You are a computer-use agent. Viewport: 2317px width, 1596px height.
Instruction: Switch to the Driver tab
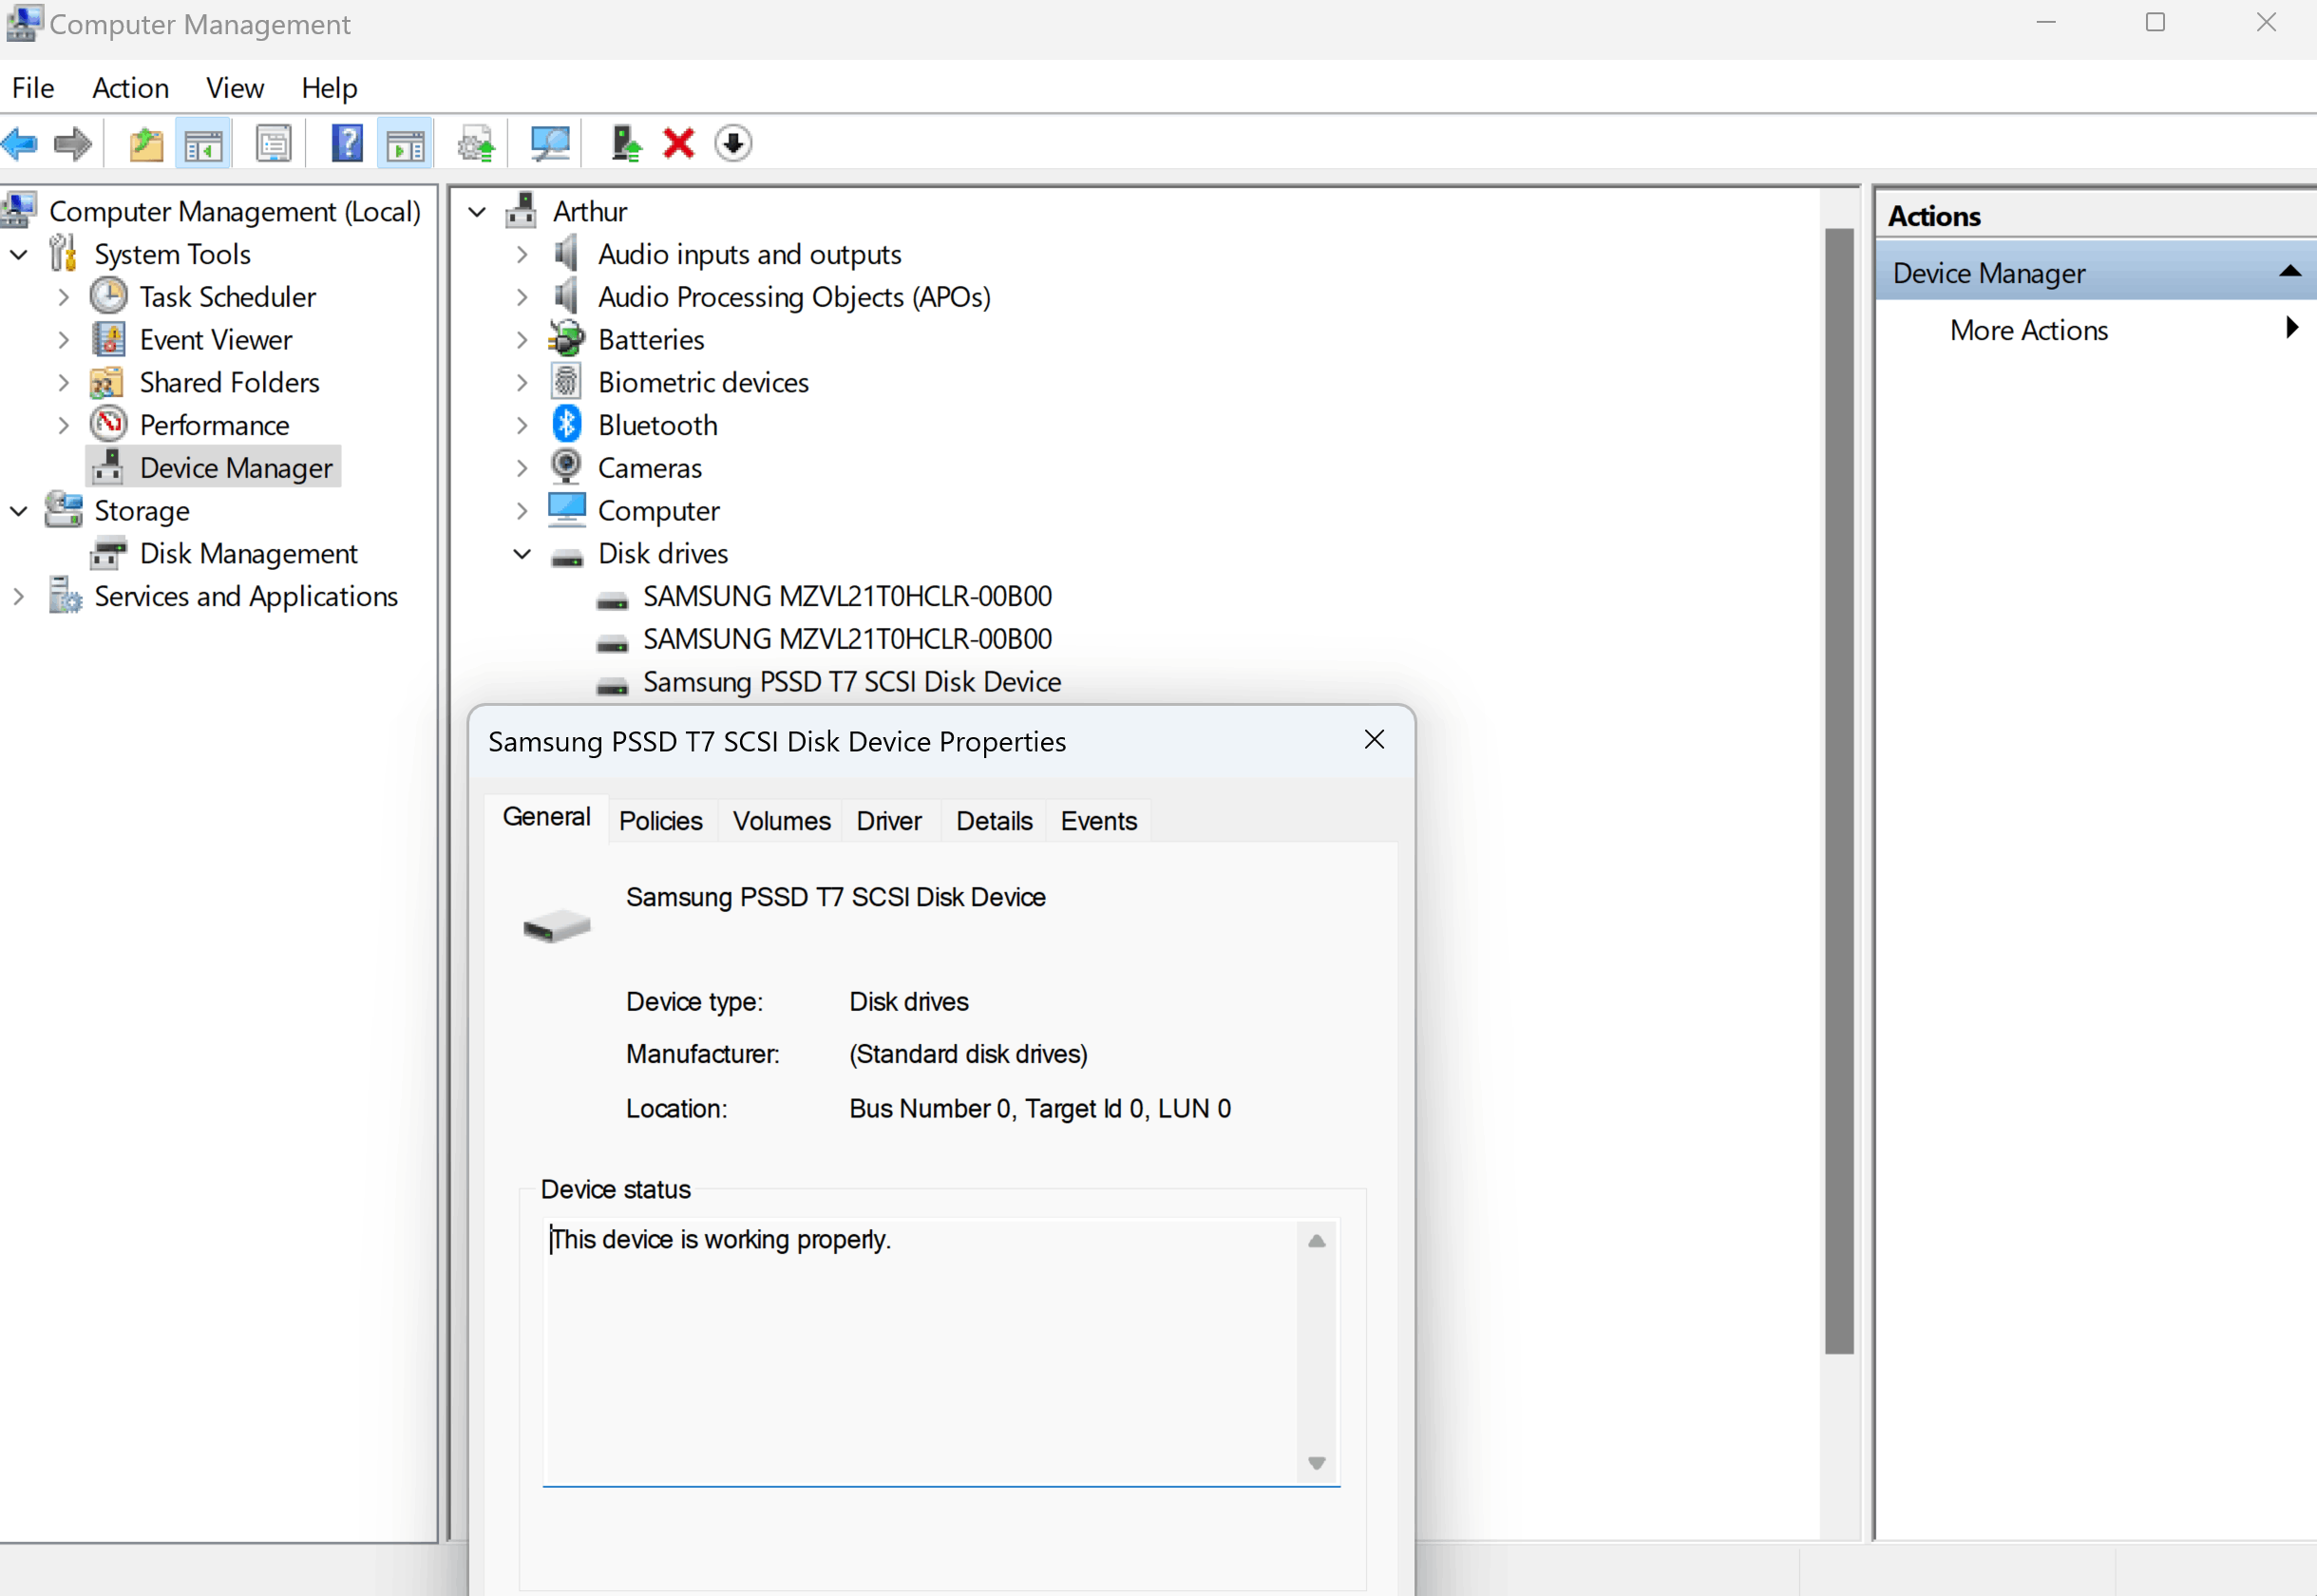click(x=888, y=821)
